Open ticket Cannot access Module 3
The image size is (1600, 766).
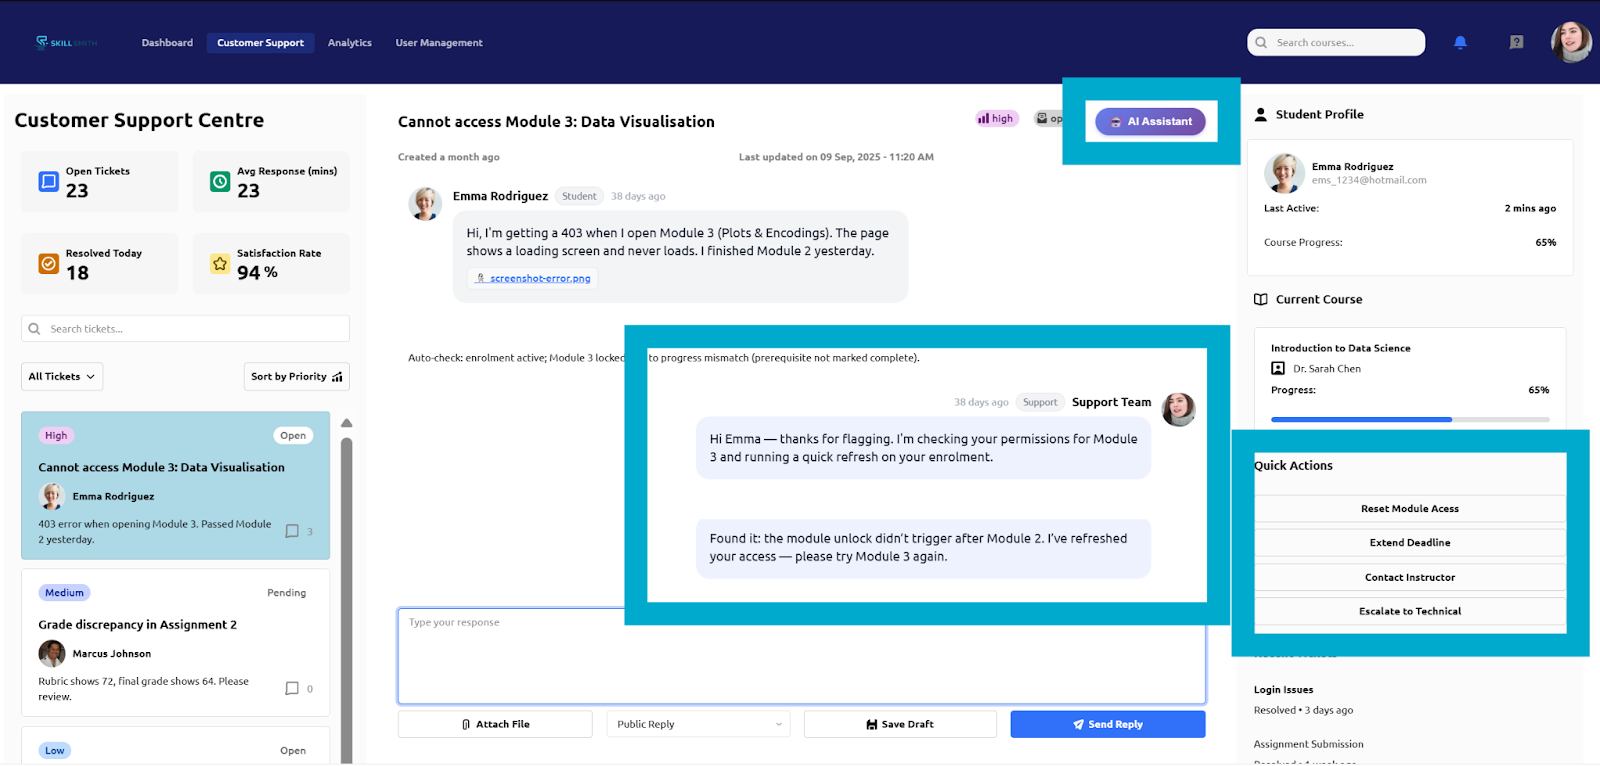coord(176,486)
